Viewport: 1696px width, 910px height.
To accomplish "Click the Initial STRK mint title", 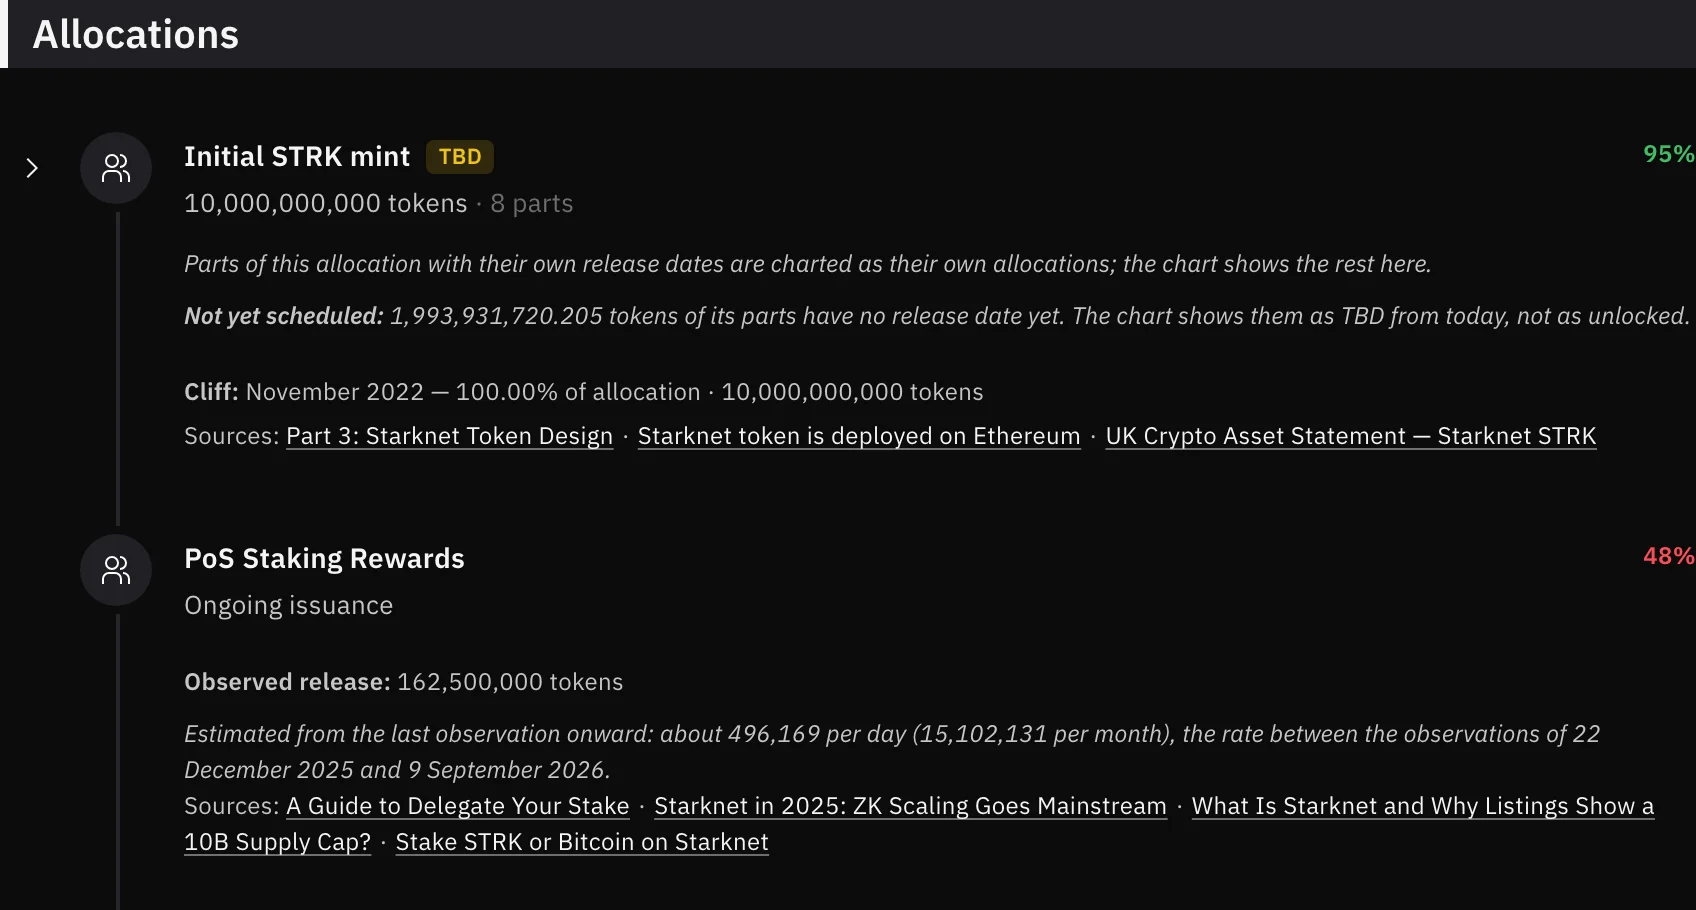I will pos(297,157).
